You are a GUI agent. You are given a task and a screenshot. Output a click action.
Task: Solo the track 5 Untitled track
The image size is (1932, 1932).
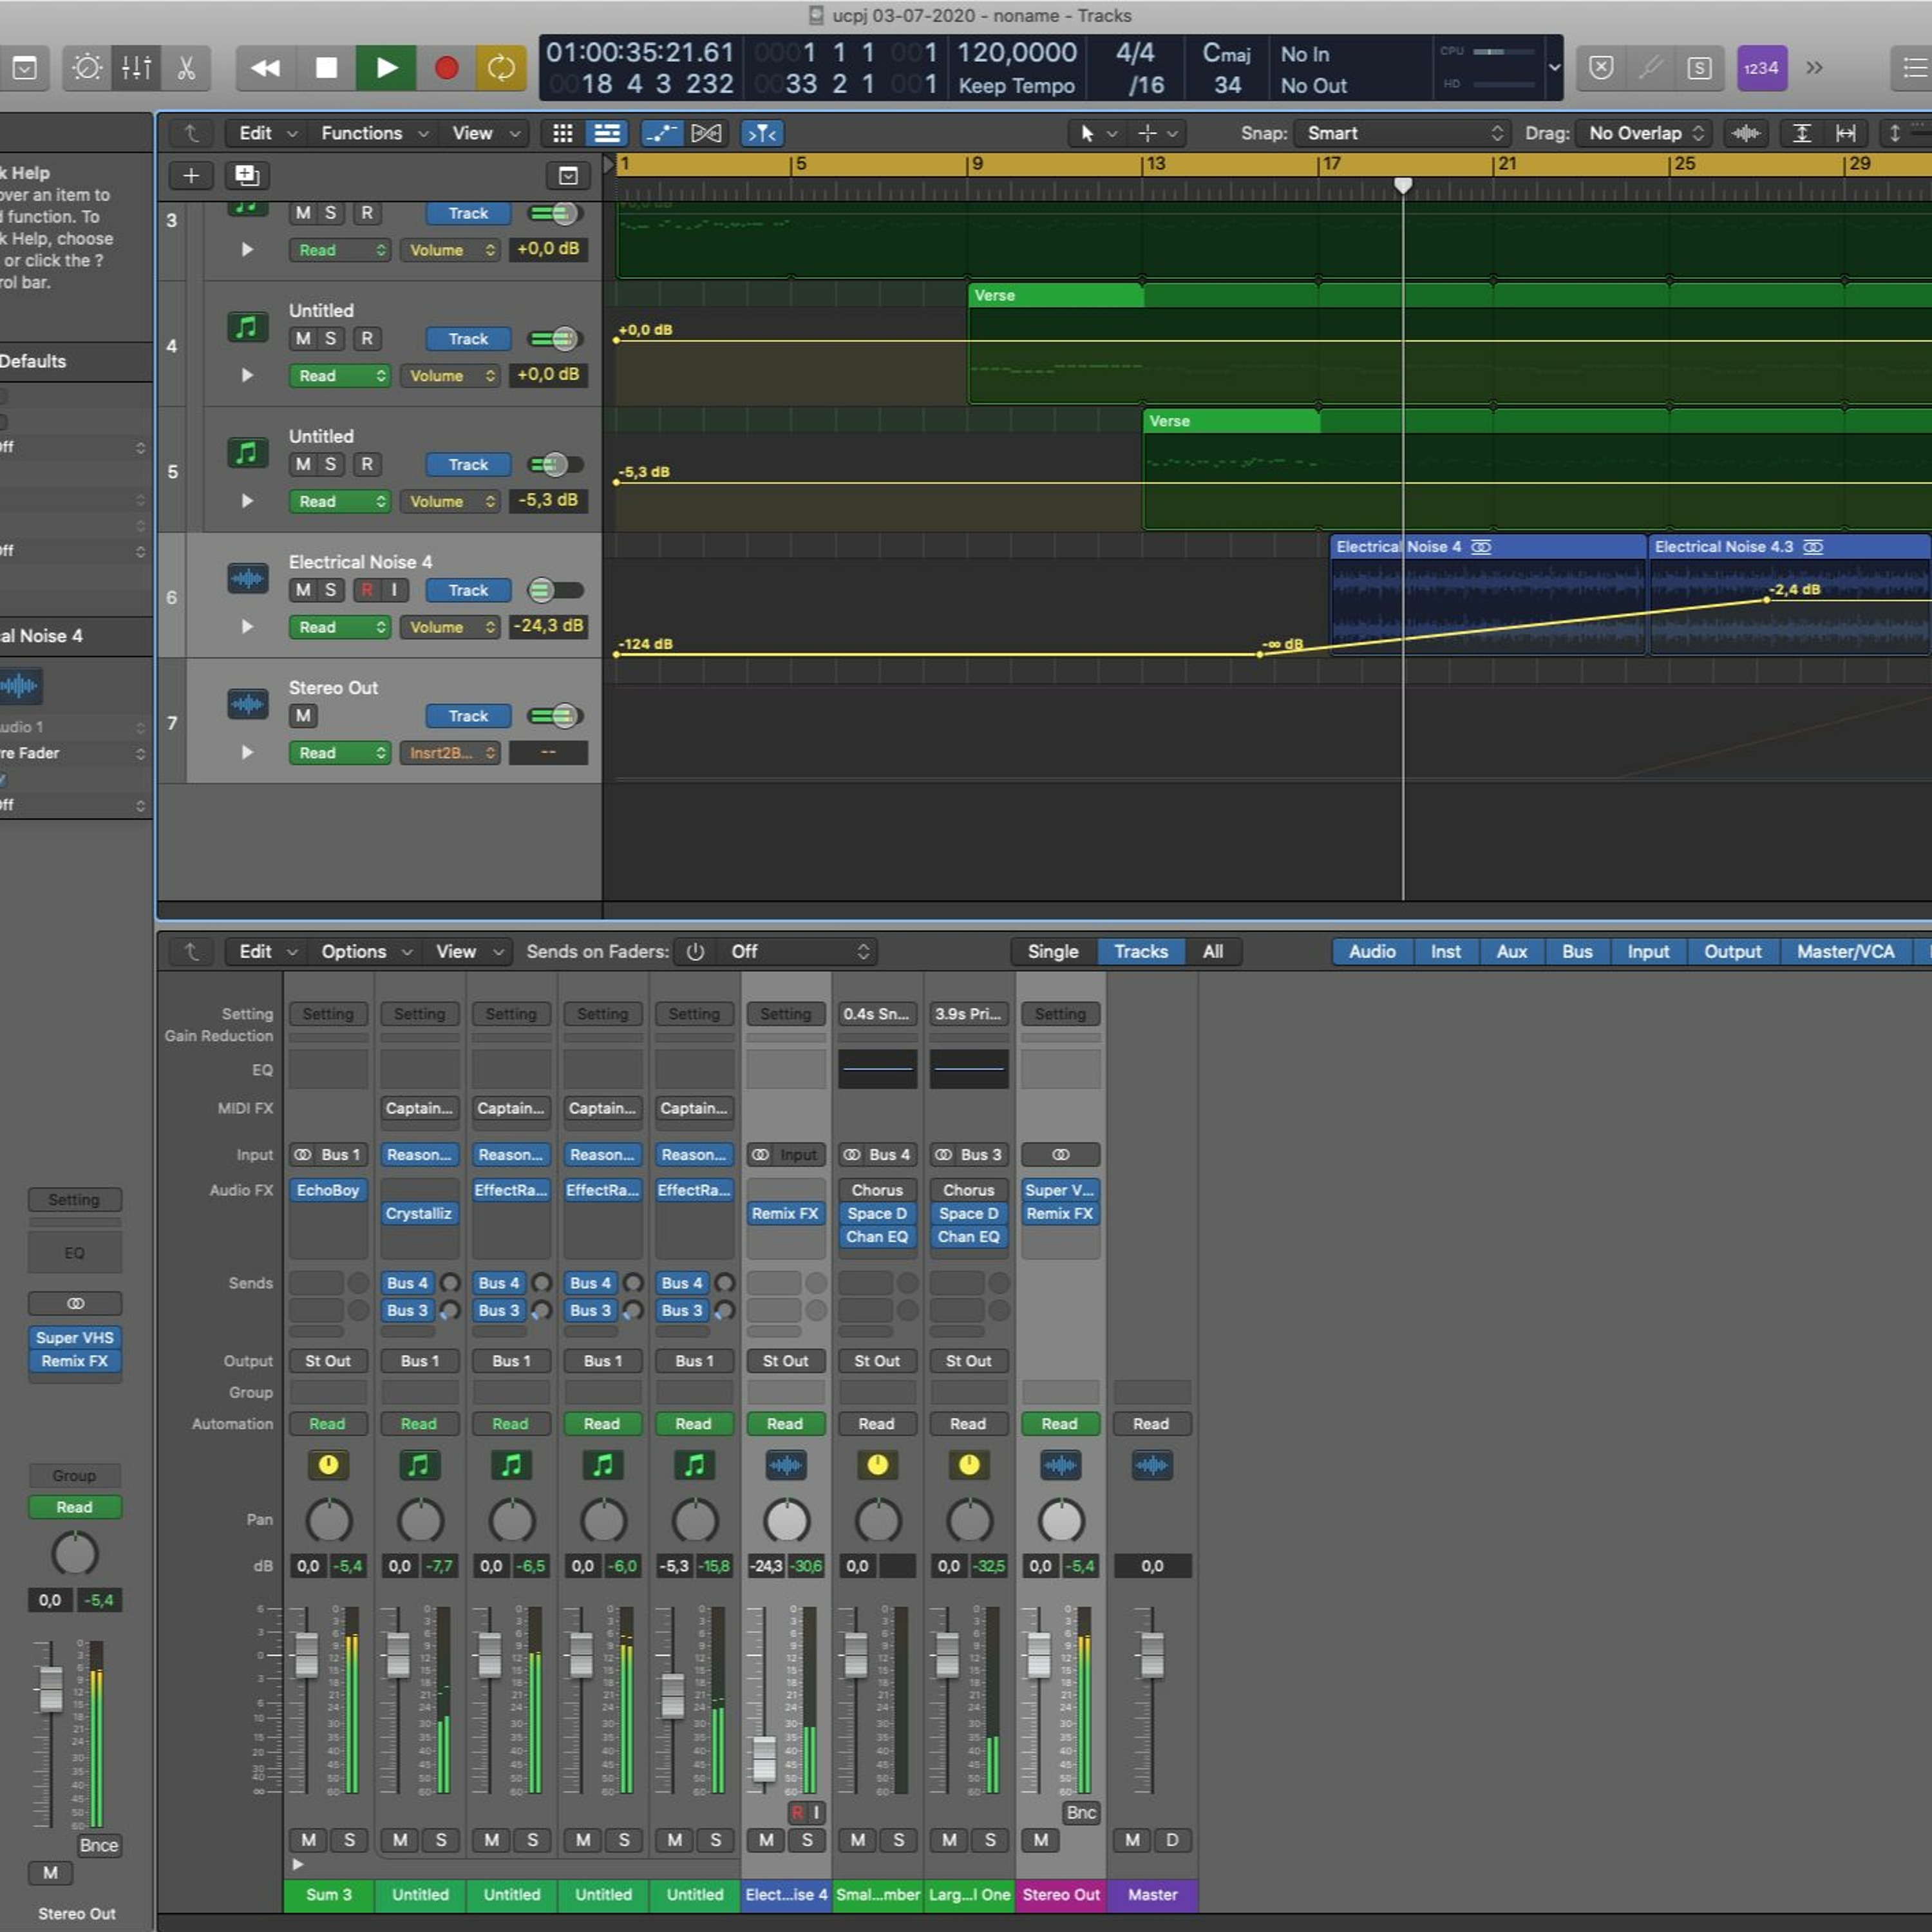pyautogui.click(x=330, y=464)
